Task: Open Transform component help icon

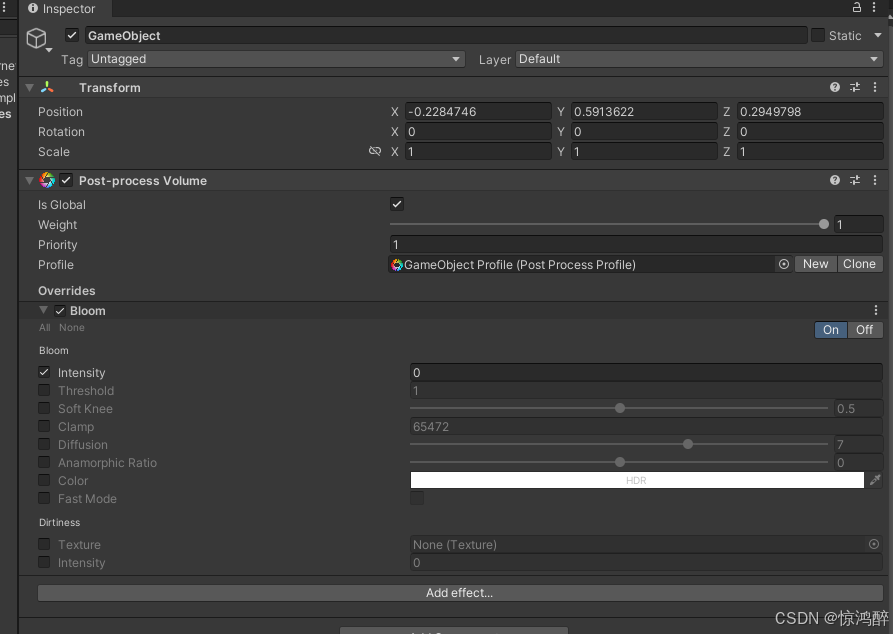Action: point(835,87)
